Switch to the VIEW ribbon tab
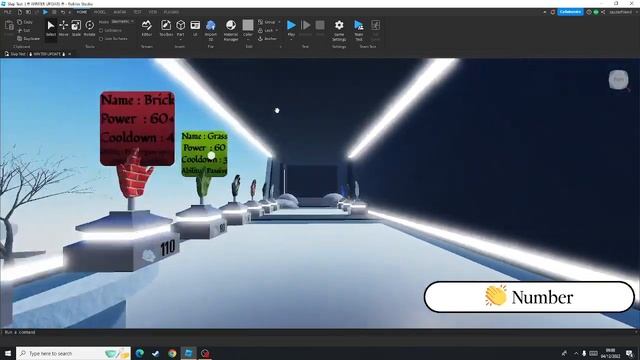The width and height of the screenshot is (640, 360). tap(153, 12)
